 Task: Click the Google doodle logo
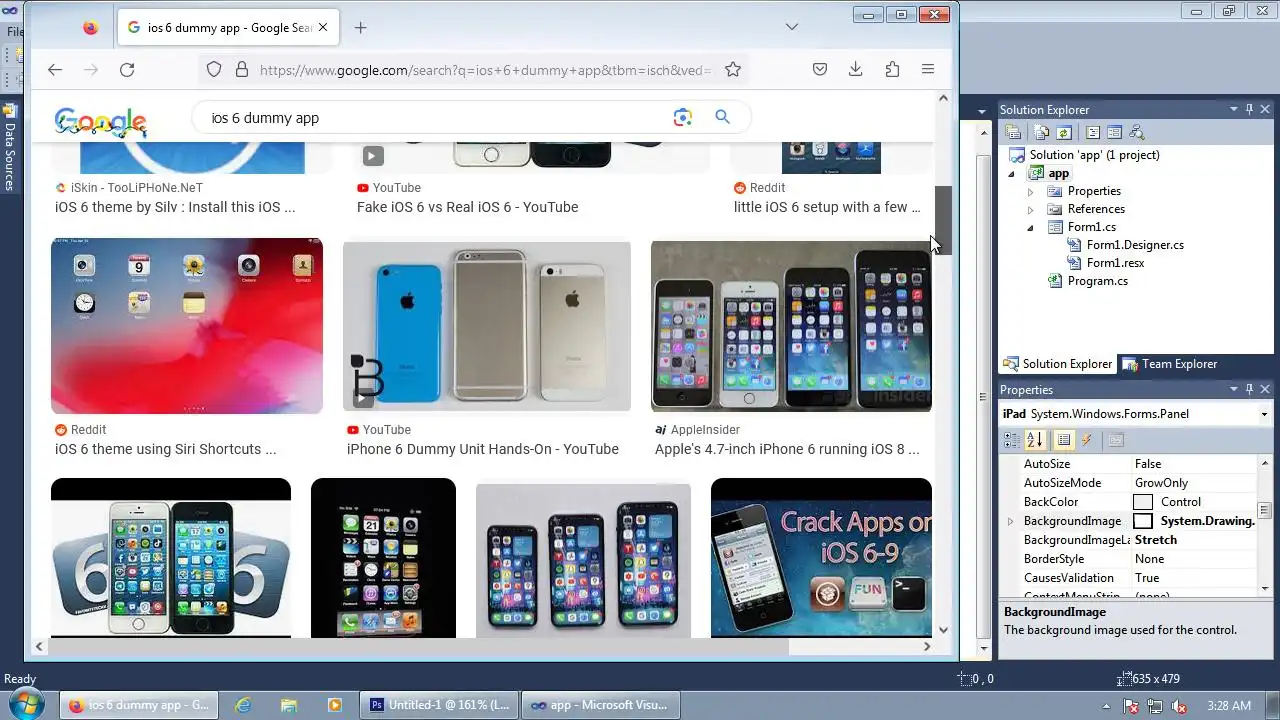[x=101, y=120]
